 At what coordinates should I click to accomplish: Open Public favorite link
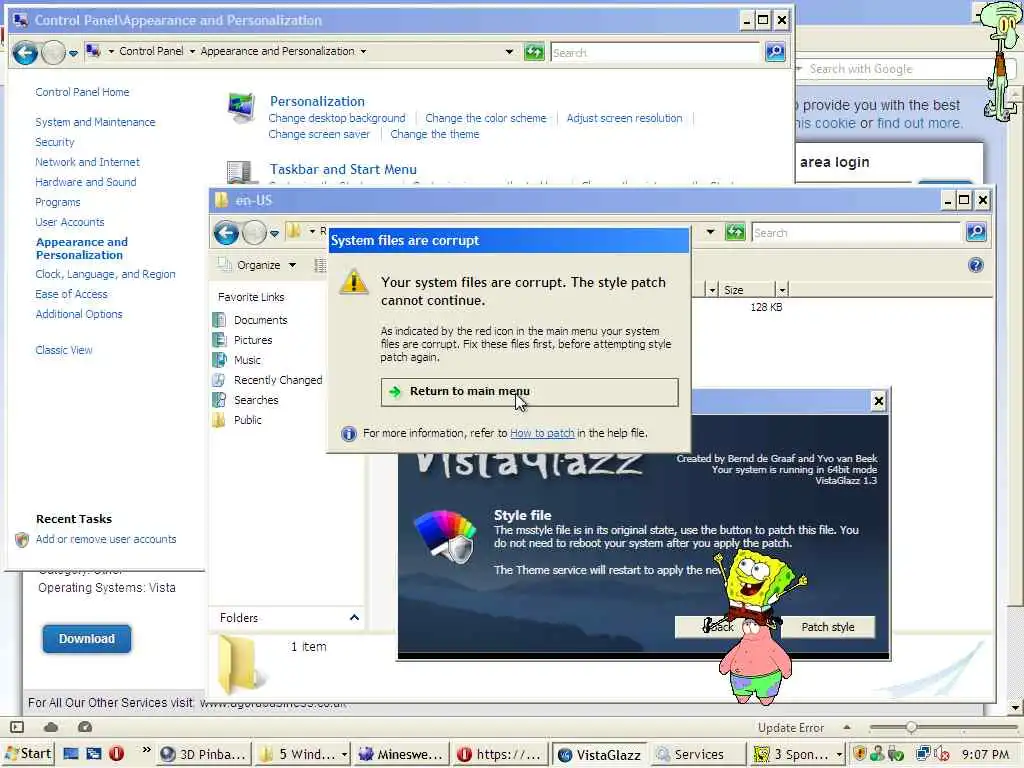point(248,420)
